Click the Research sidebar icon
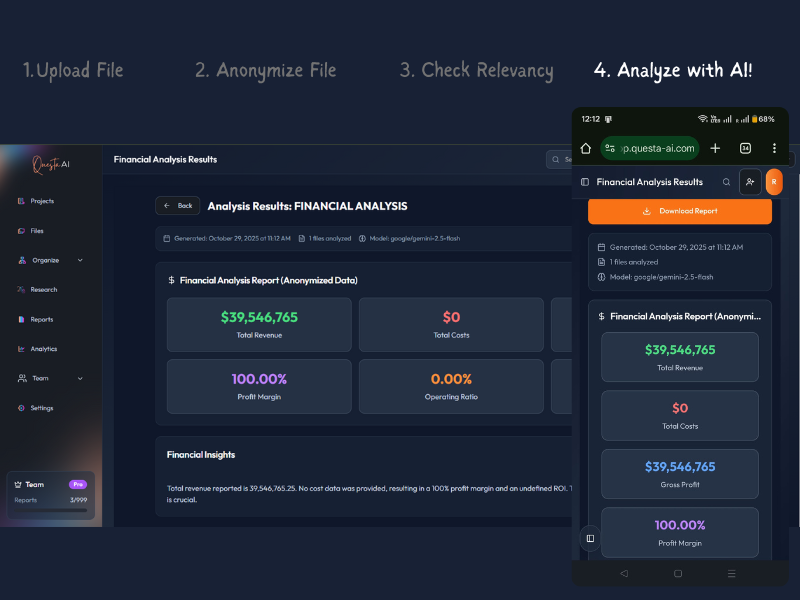Viewport: 800px width, 600px height. (x=21, y=290)
